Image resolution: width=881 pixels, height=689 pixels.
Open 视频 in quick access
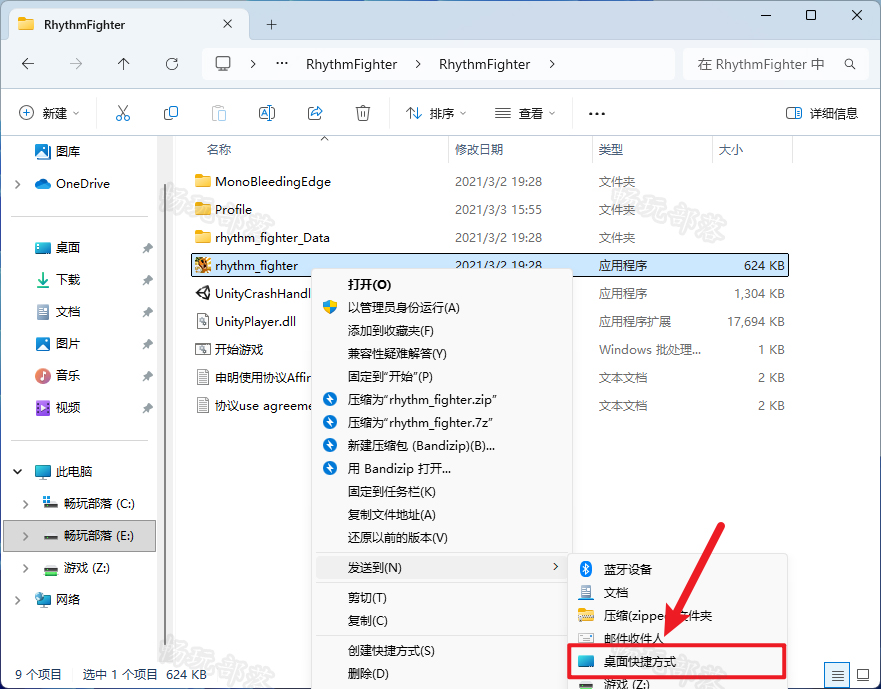58,407
